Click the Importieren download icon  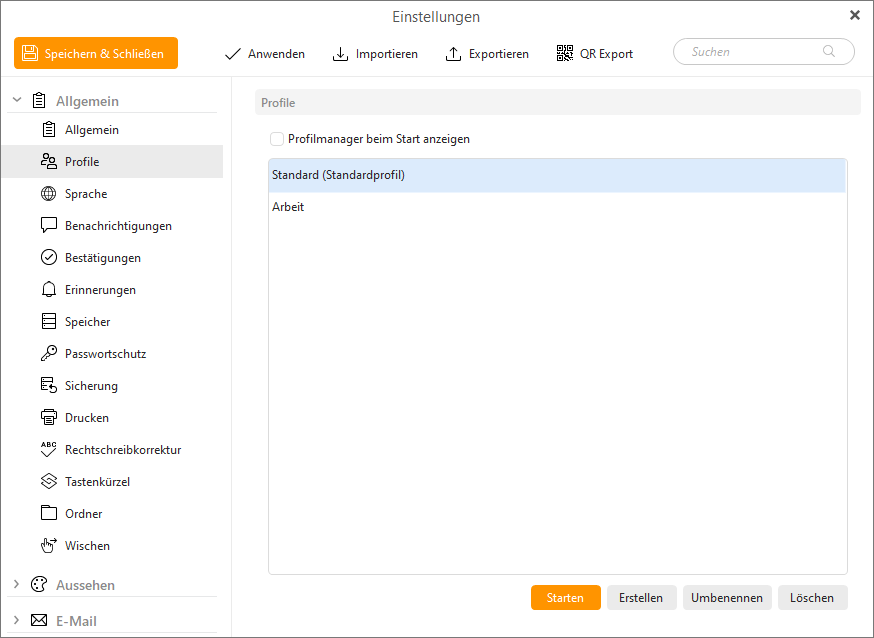[340, 54]
